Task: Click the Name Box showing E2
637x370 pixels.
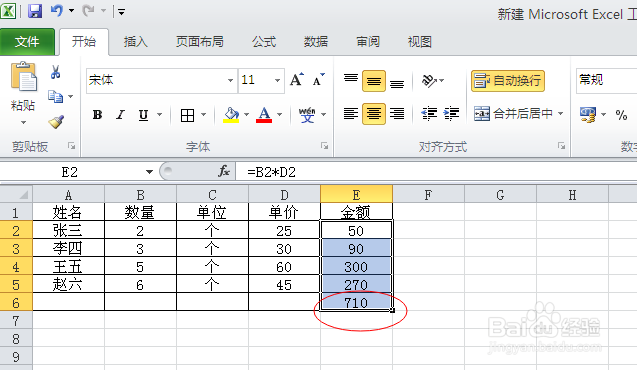Action: pos(69,172)
